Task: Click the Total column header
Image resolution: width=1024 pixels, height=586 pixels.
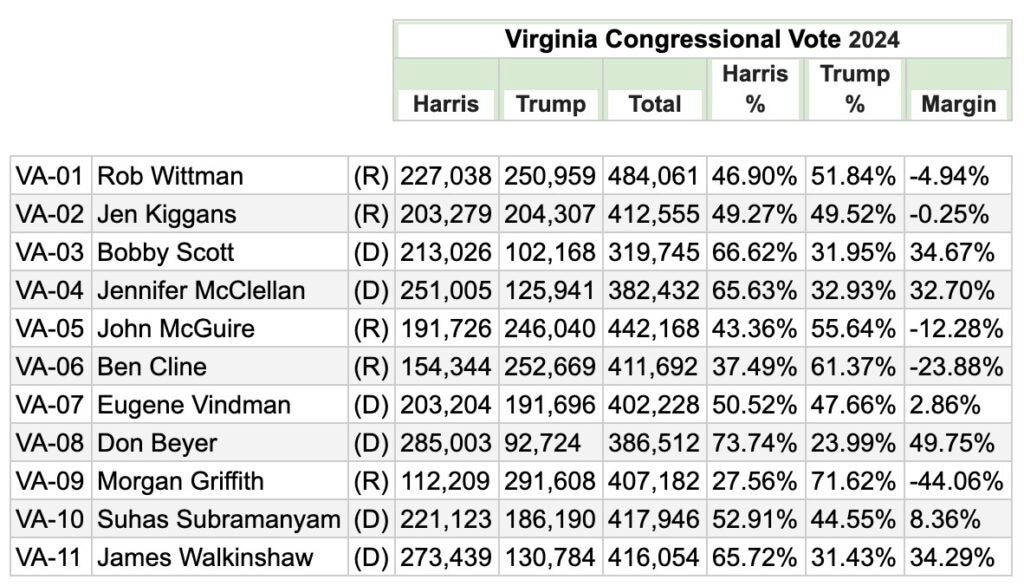Action: (x=654, y=104)
